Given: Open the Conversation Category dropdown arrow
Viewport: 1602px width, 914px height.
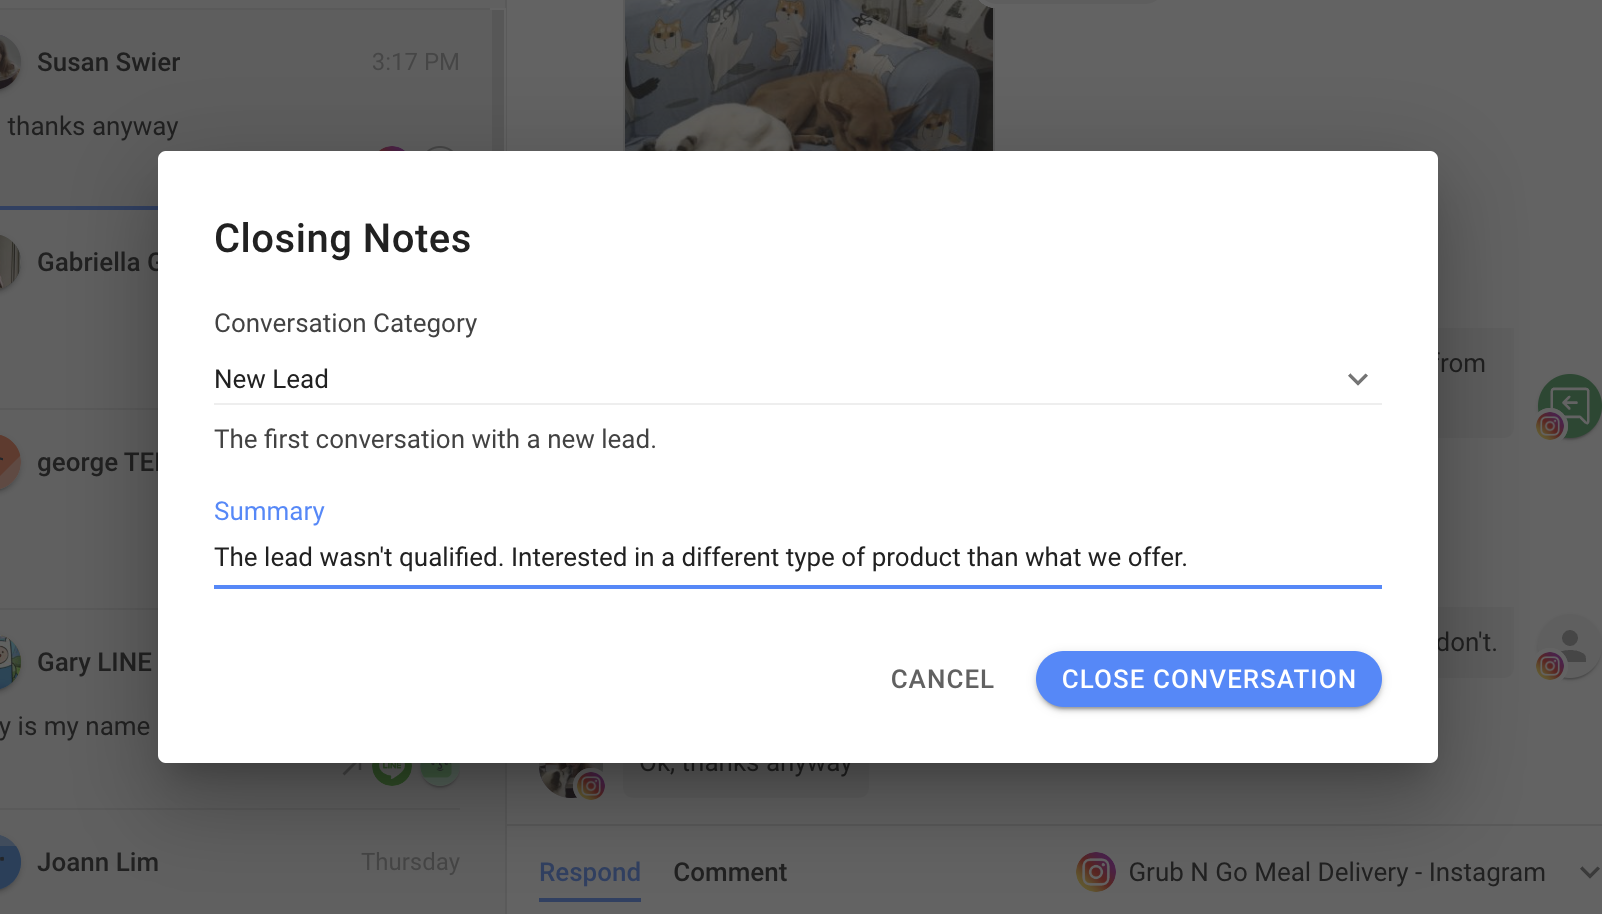Looking at the screenshot, I should click(x=1357, y=379).
